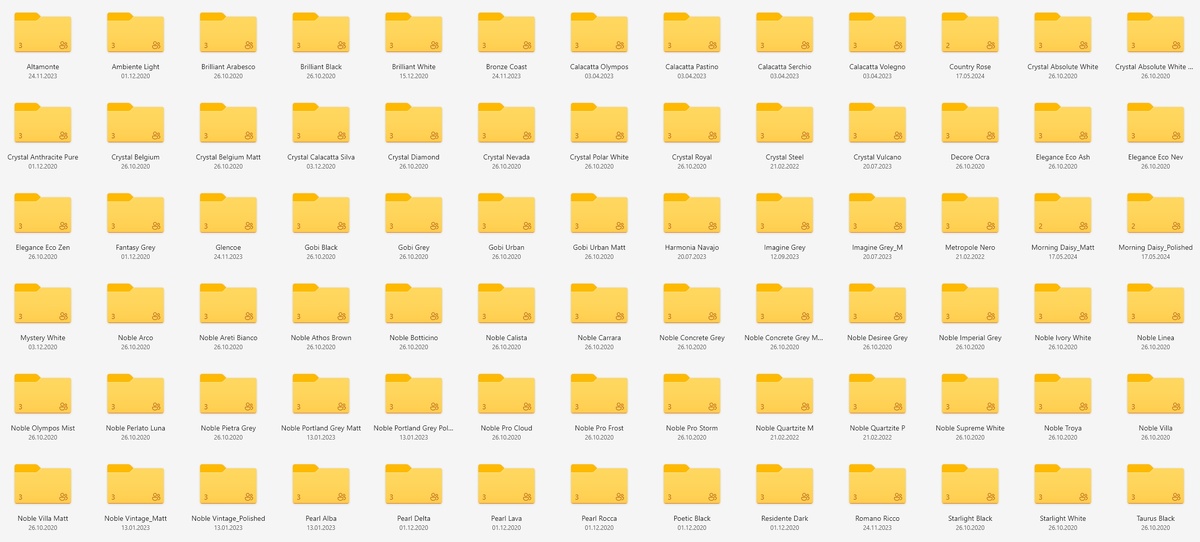This screenshot has height=542, width=1200.
Task: Click the Noble Supreme White folder name
Action: pyautogui.click(x=970, y=428)
